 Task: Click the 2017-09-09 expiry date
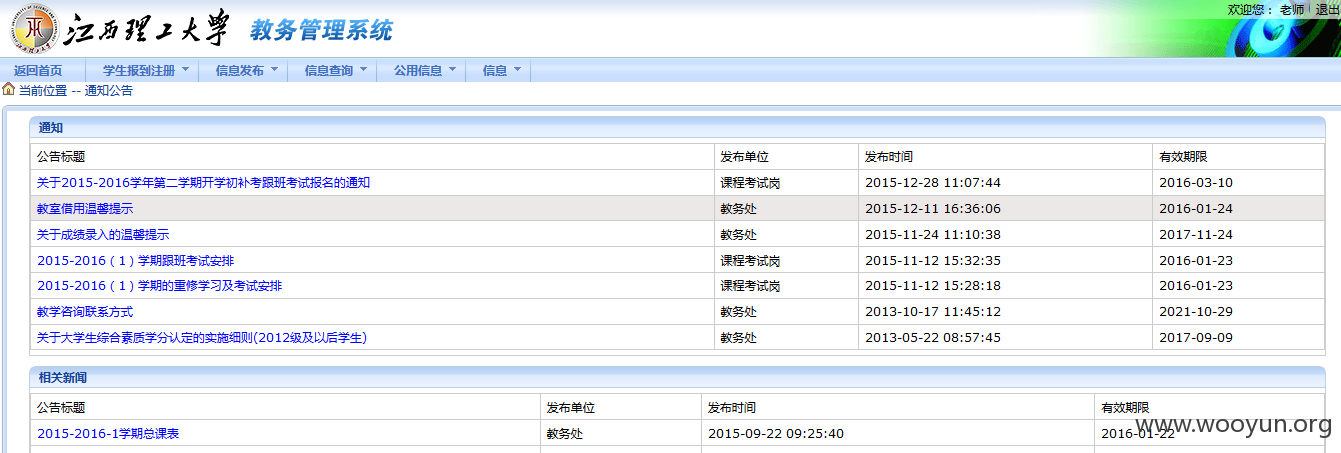tap(1196, 339)
